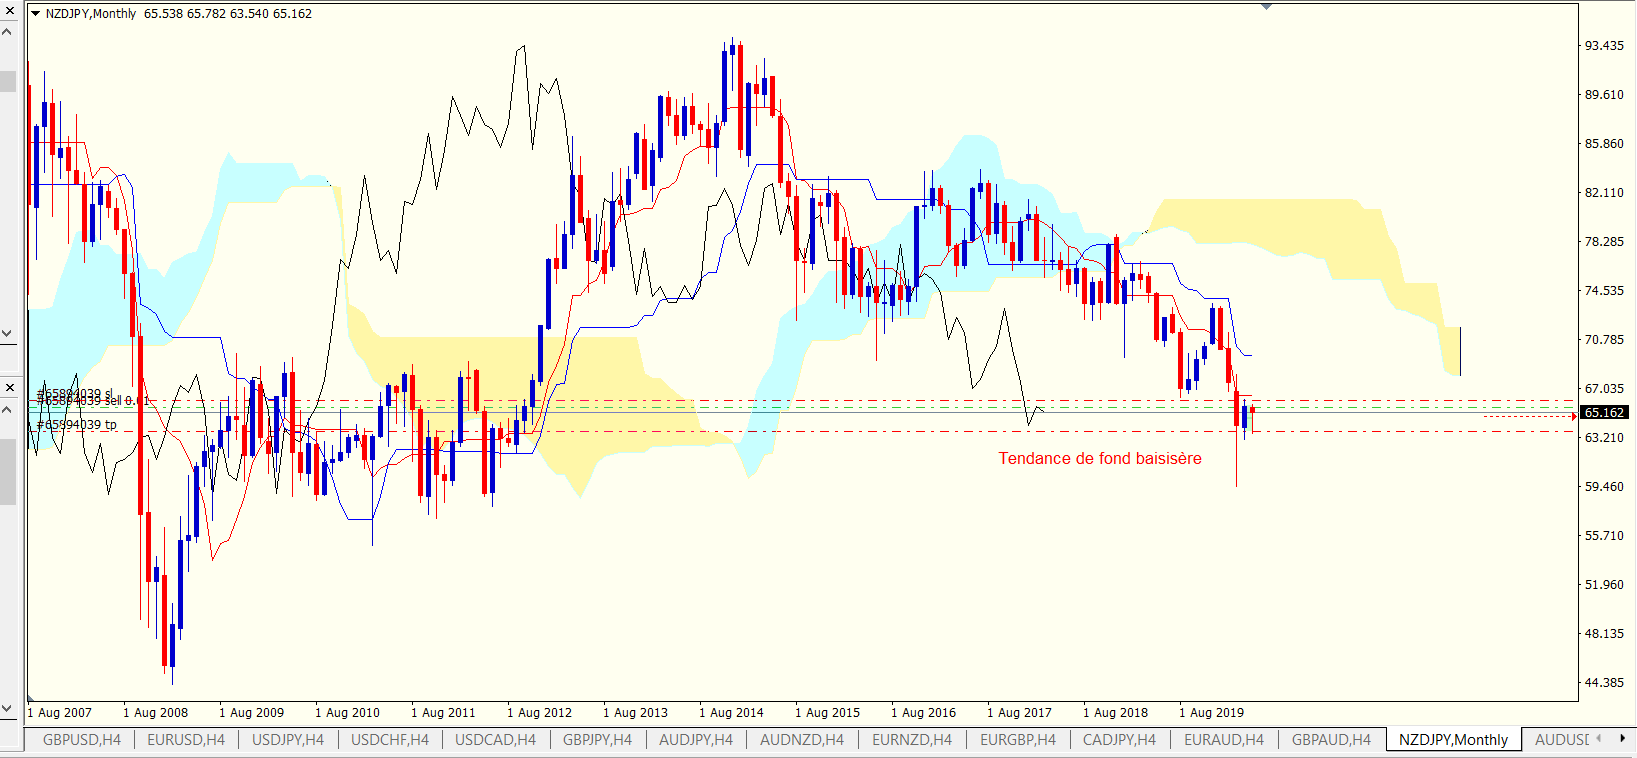The height and width of the screenshot is (758, 1637).
Task: Close the lower left side panel
Action: pos(9,387)
